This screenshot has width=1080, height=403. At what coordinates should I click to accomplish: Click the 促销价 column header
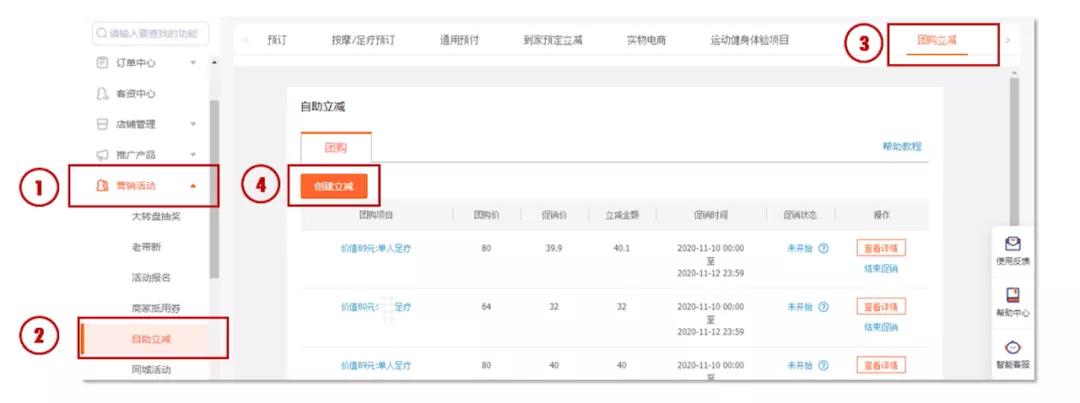pos(554,215)
